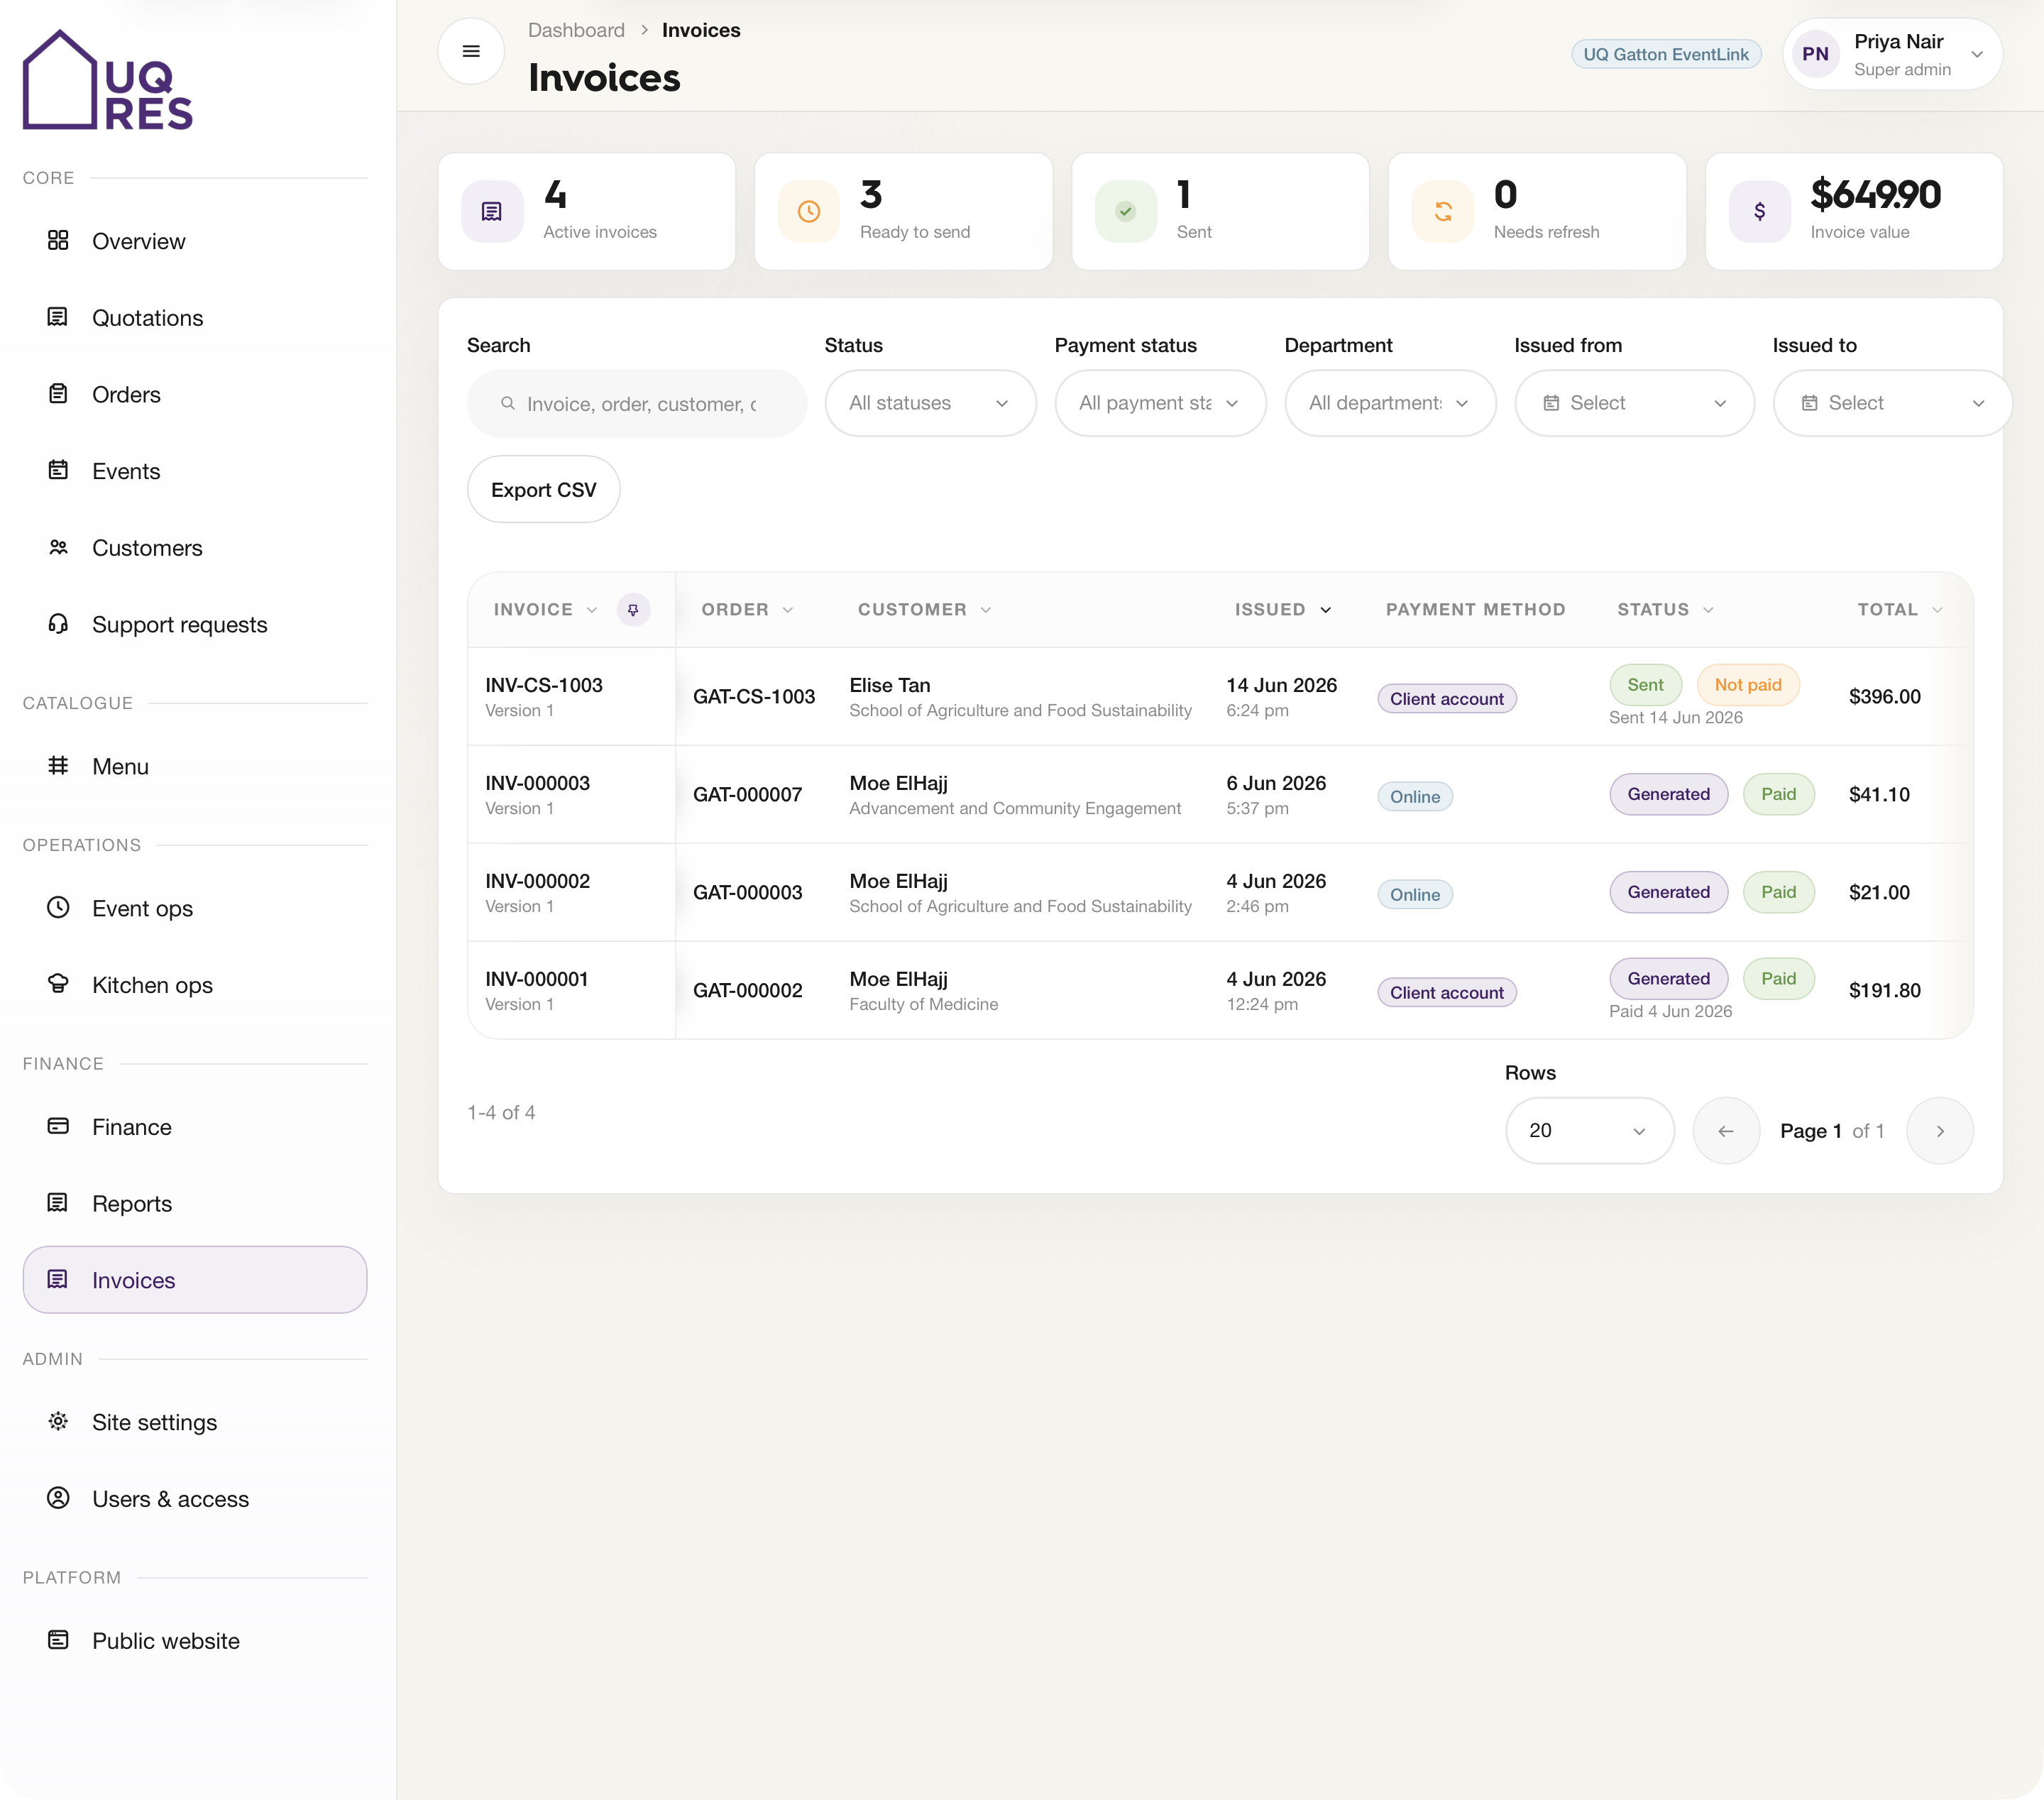This screenshot has width=2044, height=1800.
Task: Open the Issued from date picker
Action: pyautogui.click(x=1634, y=403)
